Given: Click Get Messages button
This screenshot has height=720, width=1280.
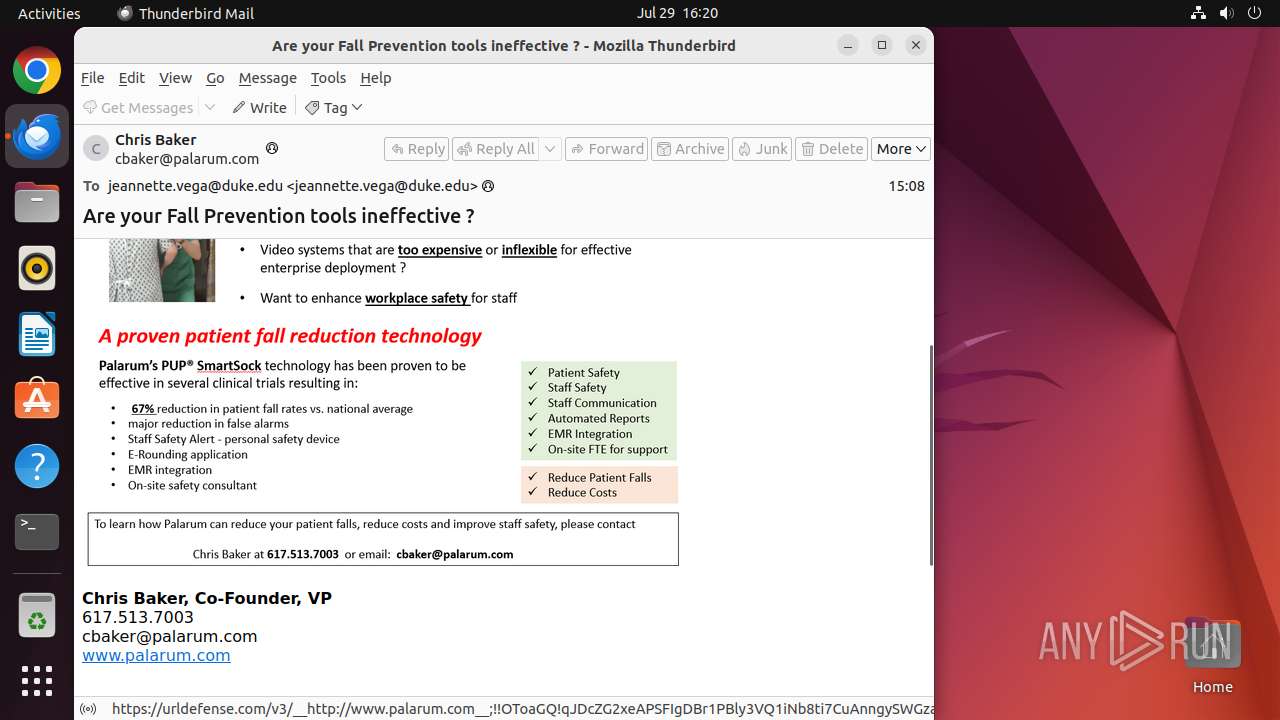Looking at the screenshot, I should pos(138,107).
